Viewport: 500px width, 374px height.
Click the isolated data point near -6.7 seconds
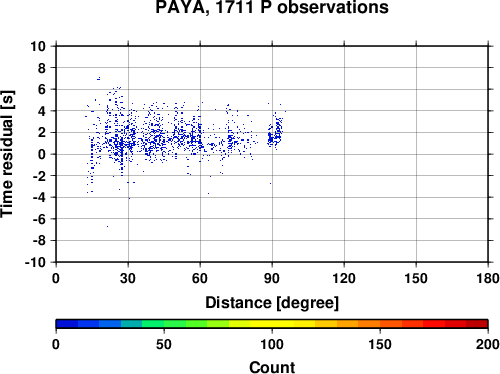point(107,226)
